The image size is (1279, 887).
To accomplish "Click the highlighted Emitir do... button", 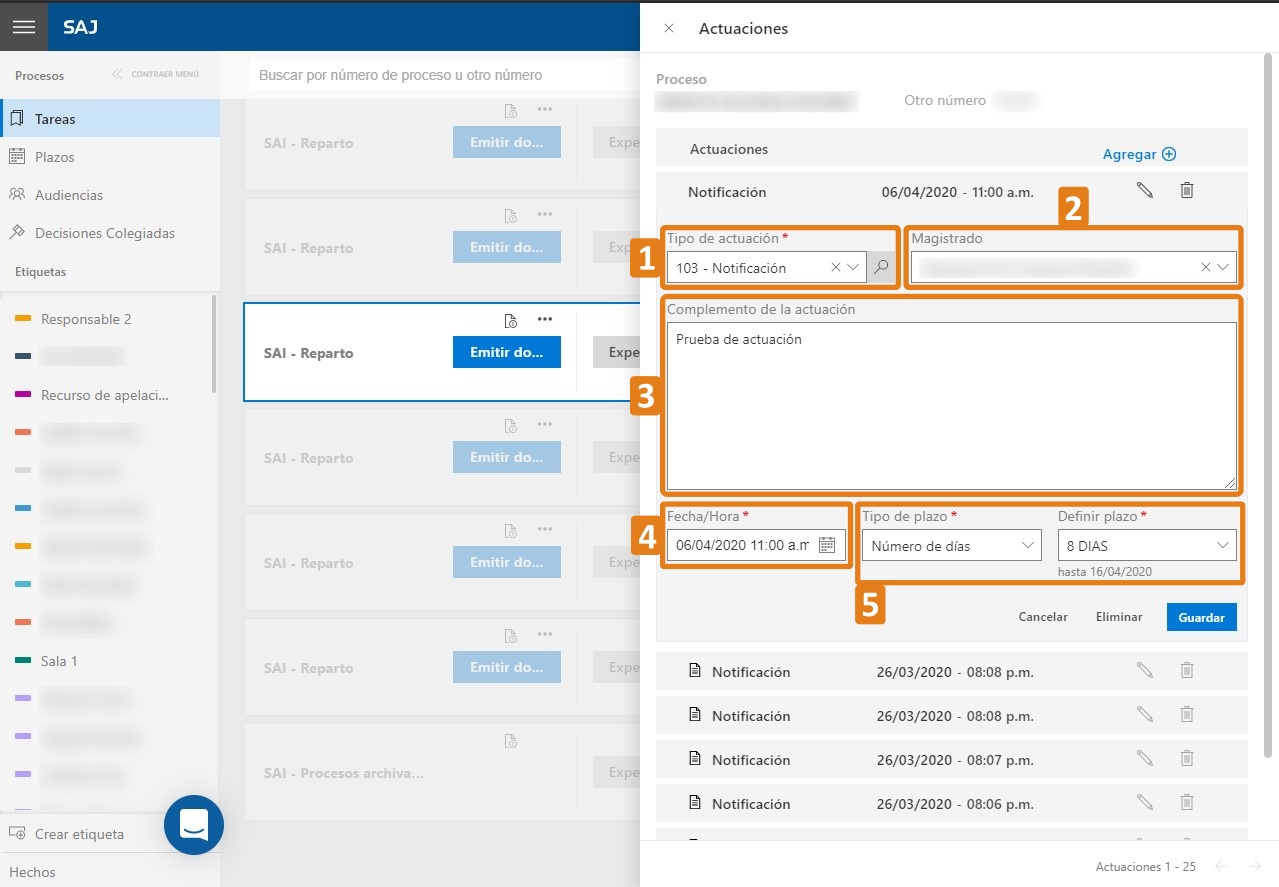I will (x=507, y=352).
